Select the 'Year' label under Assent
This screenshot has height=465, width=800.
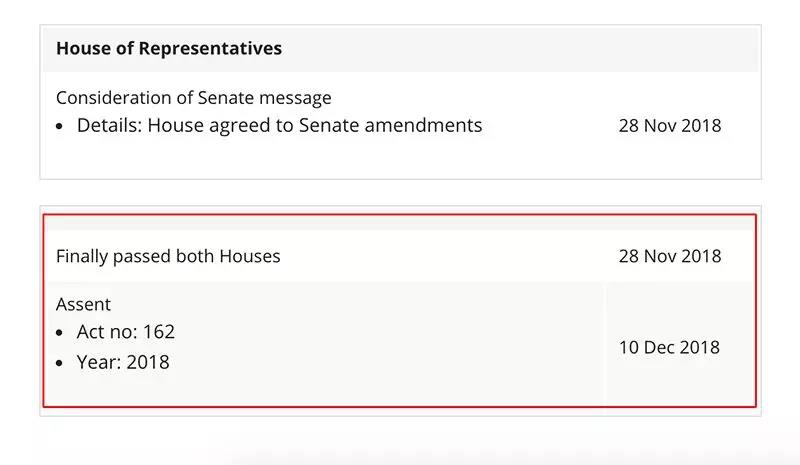click(x=99, y=362)
